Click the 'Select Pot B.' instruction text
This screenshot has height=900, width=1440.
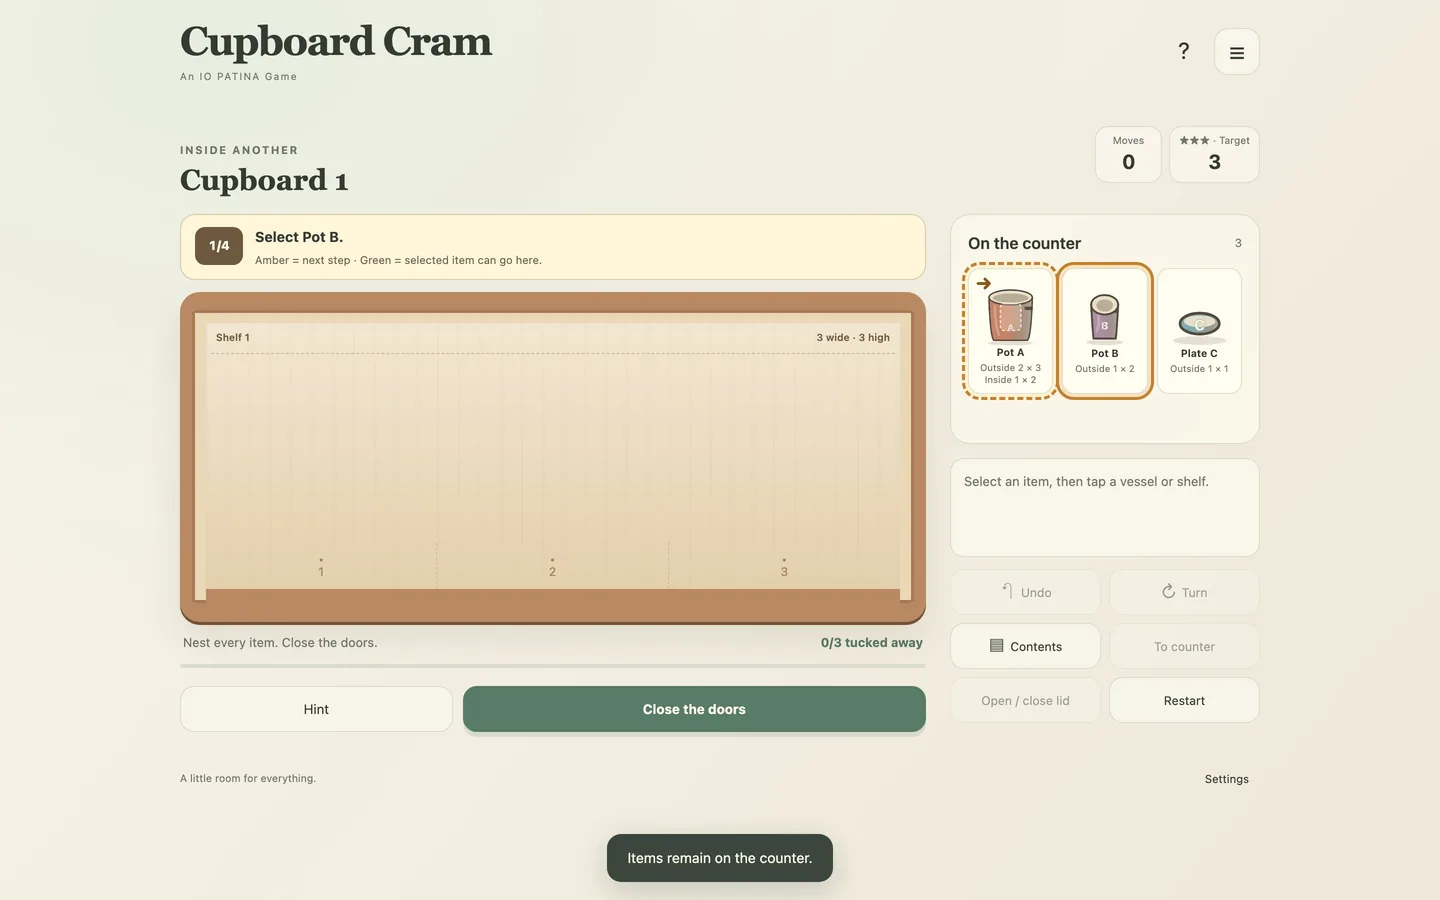(x=299, y=237)
